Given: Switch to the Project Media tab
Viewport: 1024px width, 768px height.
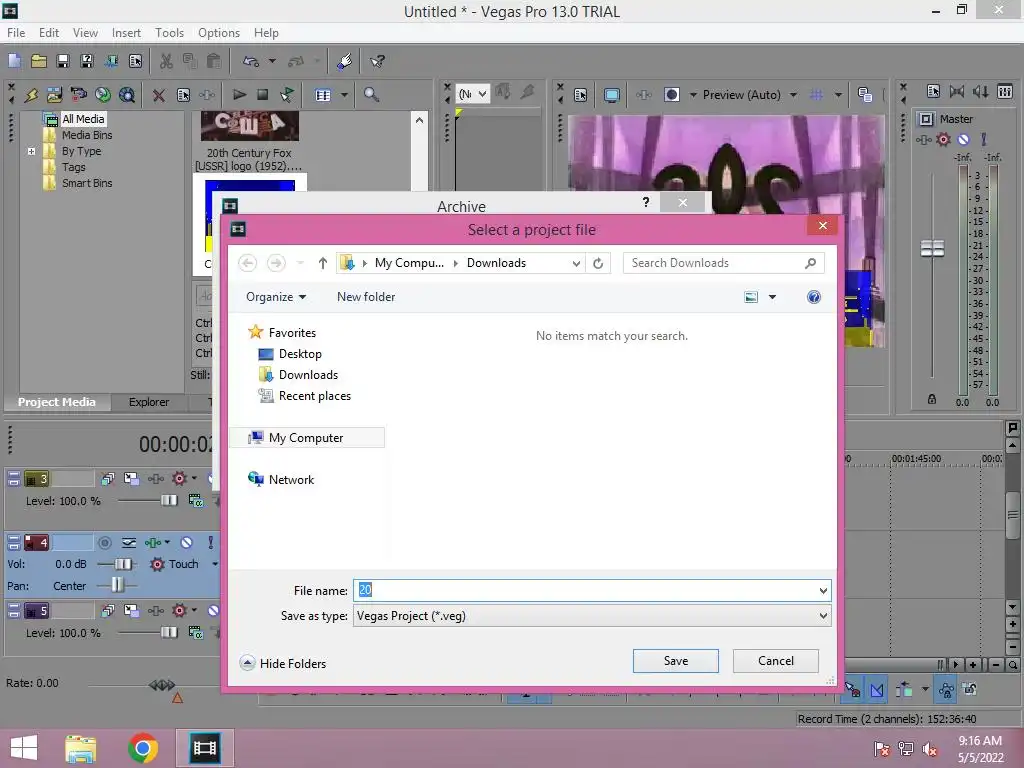Looking at the screenshot, I should tap(57, 402).
